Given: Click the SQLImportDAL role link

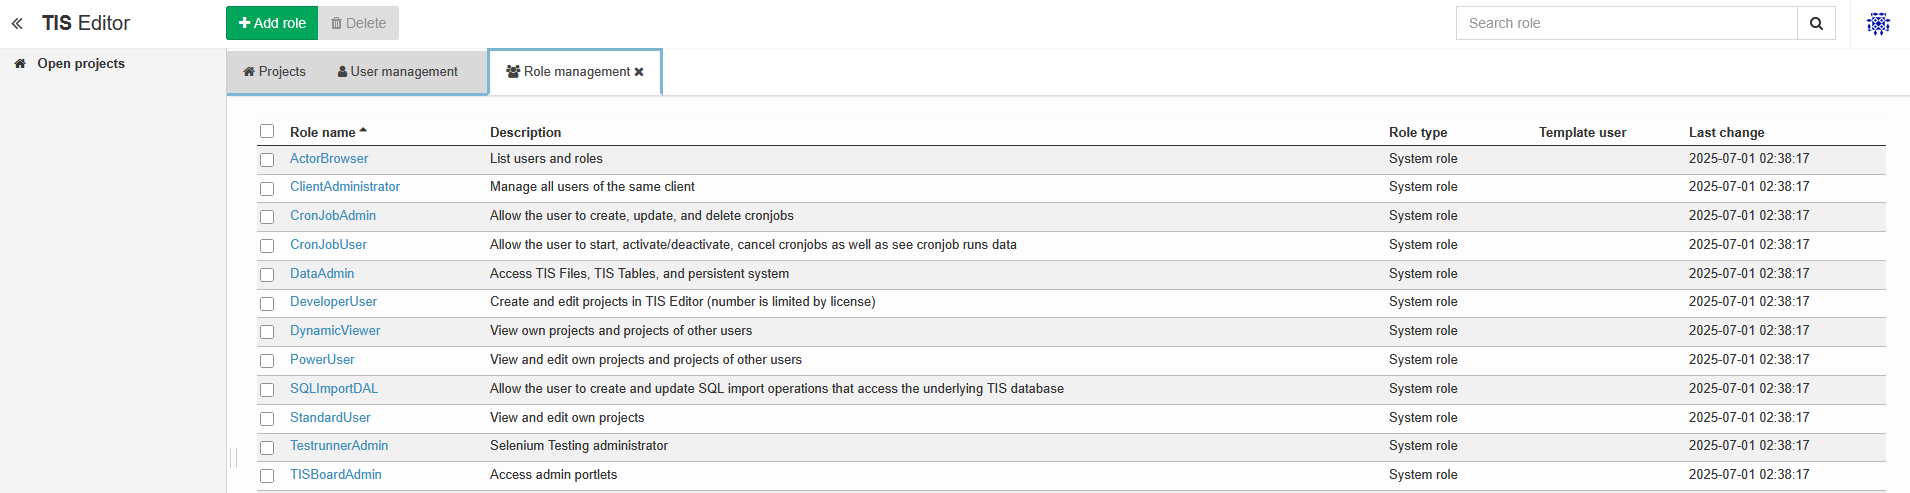Looking at the screenshot, I should click(x=334, y=389).
